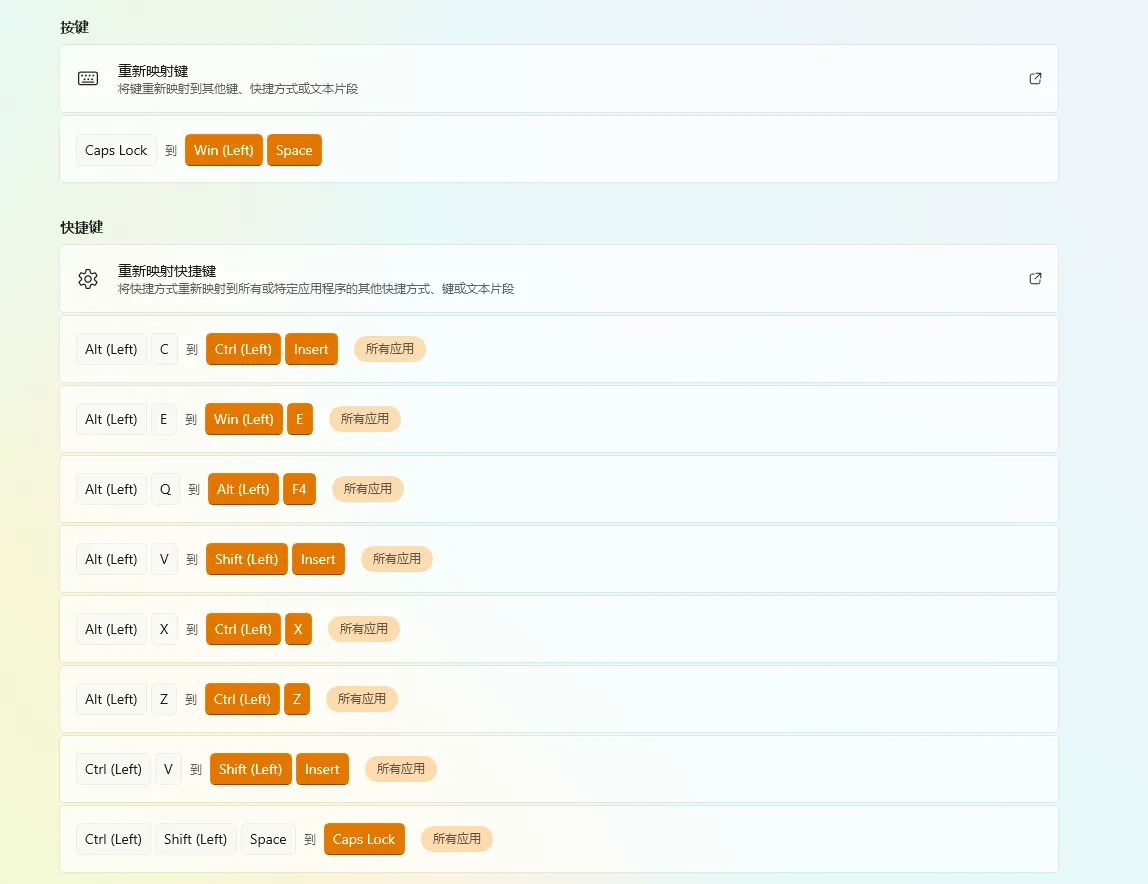Click the white Ctrl (Left) chip in the Ctrl+V row
The height and width of the screenshot is (884, 1148).
pyautogui.click(x=113, y=769)
